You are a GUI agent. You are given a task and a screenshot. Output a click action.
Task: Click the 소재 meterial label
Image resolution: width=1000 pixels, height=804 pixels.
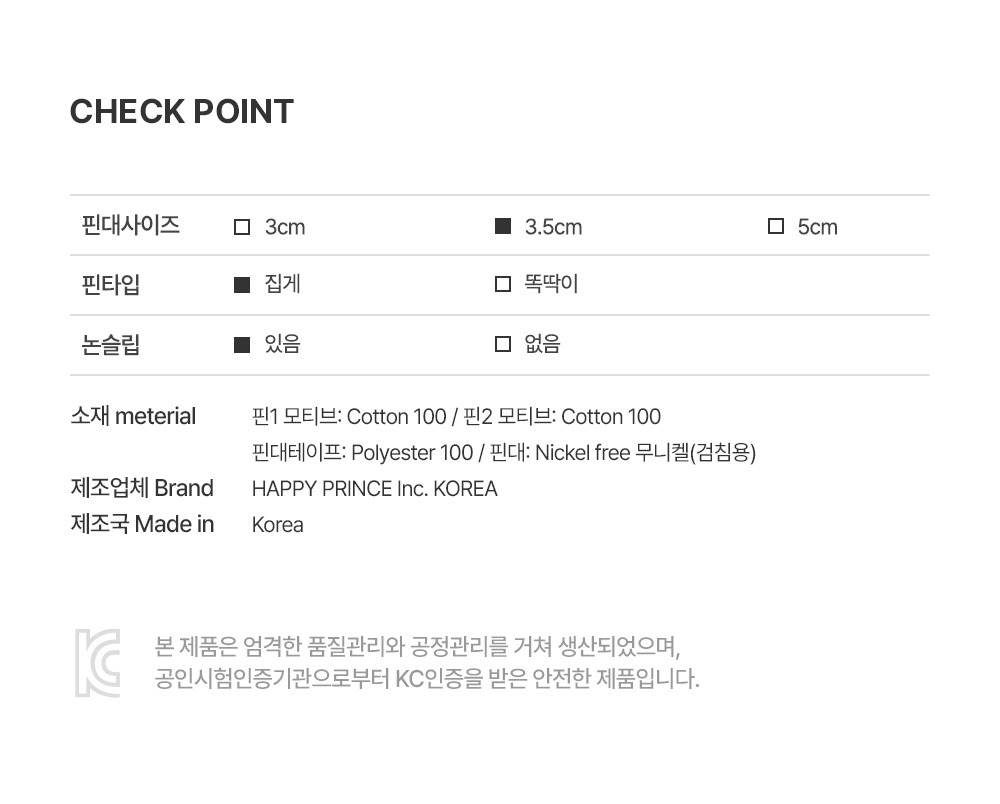click(x=133, y=417)
